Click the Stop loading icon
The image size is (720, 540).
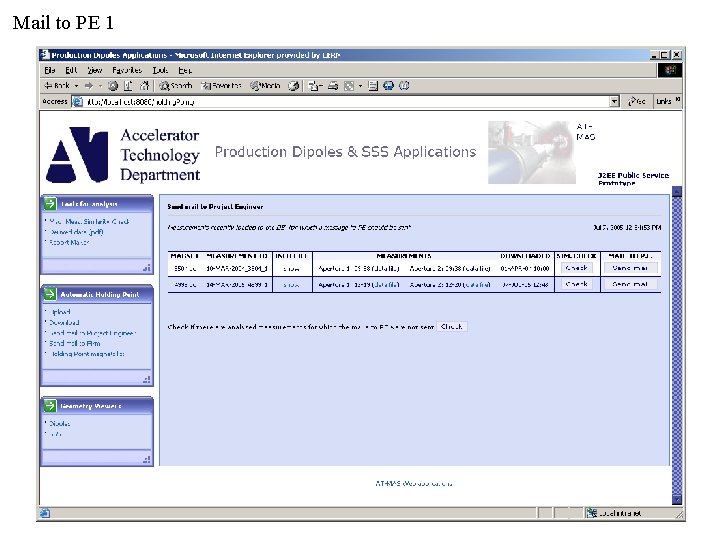[113, 86]
